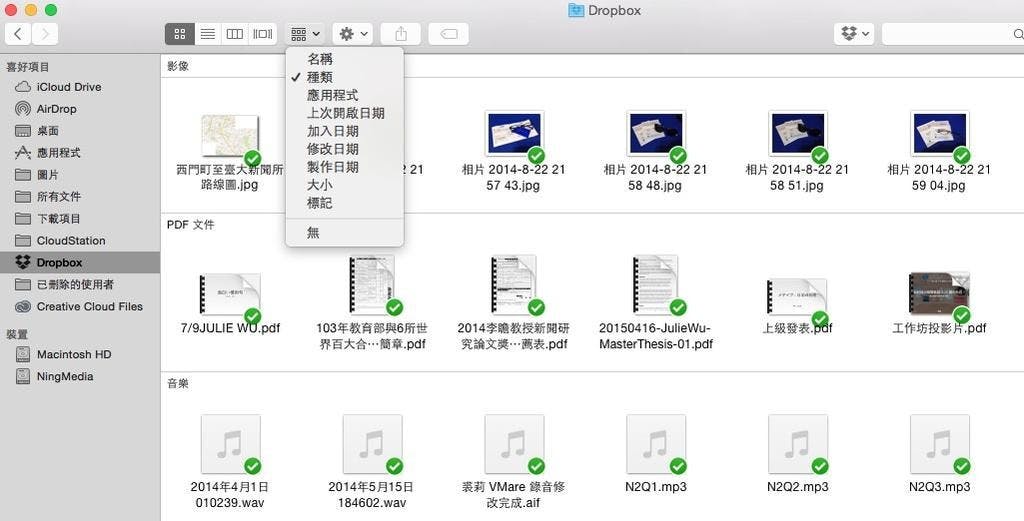Screen dimensions: 1024x521
Task: Choose 上次開啟日期 in arrange menu
Action: tap(345, 113)
